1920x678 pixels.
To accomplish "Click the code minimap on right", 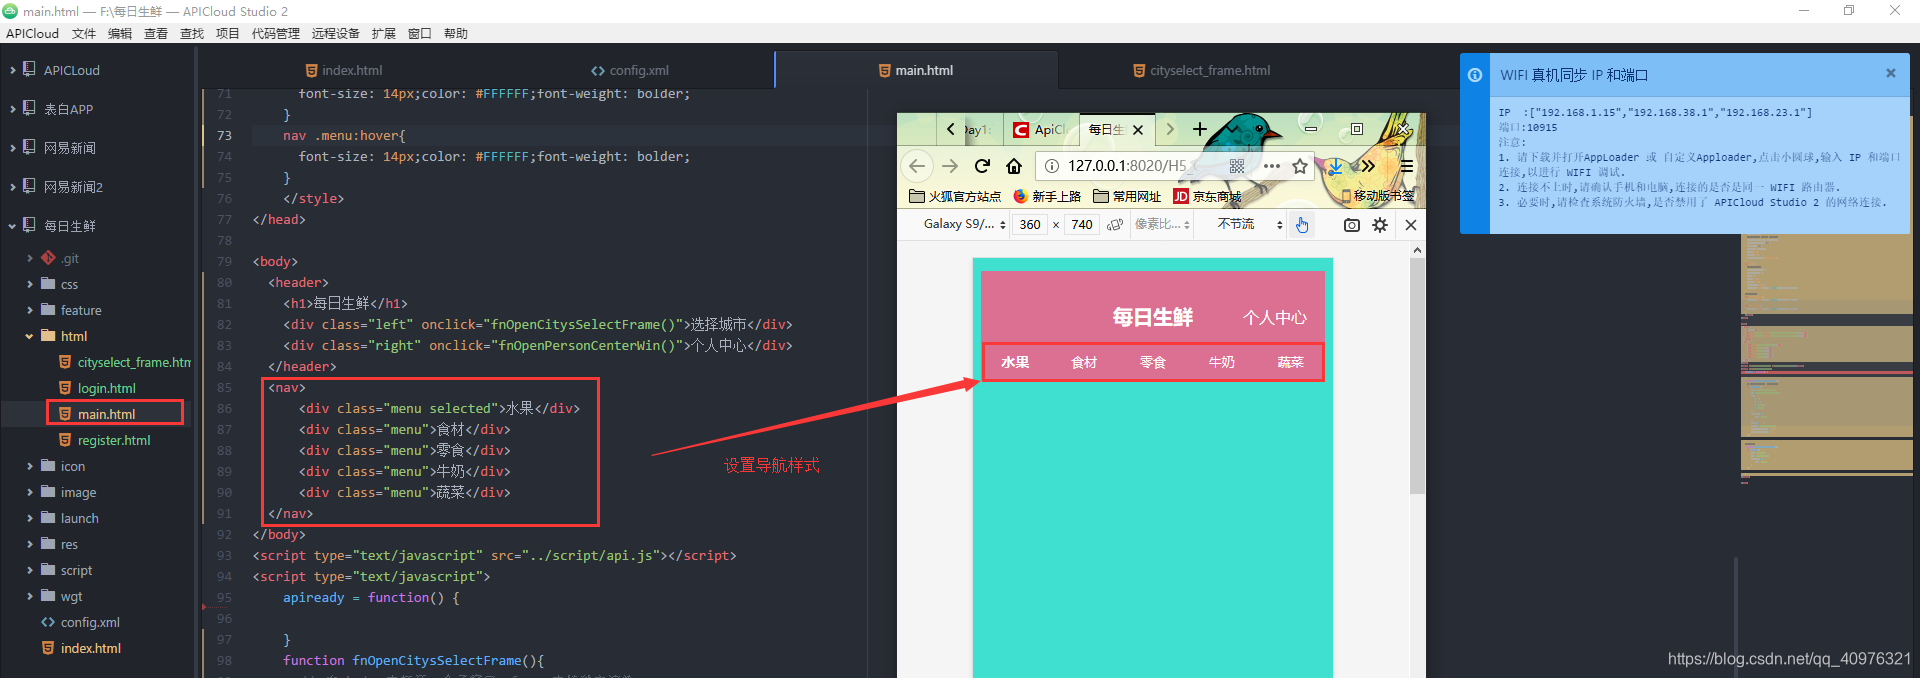I will coord(1827,360).
